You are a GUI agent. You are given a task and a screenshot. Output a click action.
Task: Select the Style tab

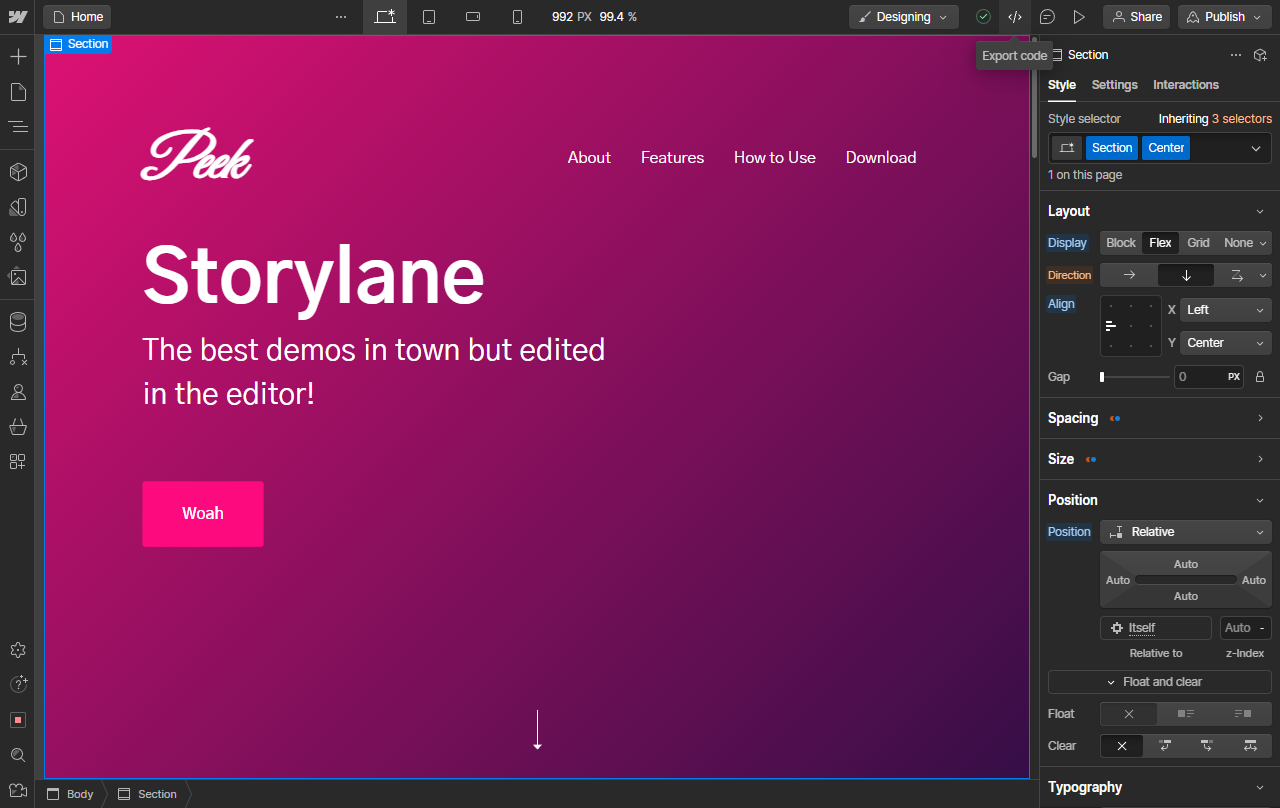click(1062, 85)
